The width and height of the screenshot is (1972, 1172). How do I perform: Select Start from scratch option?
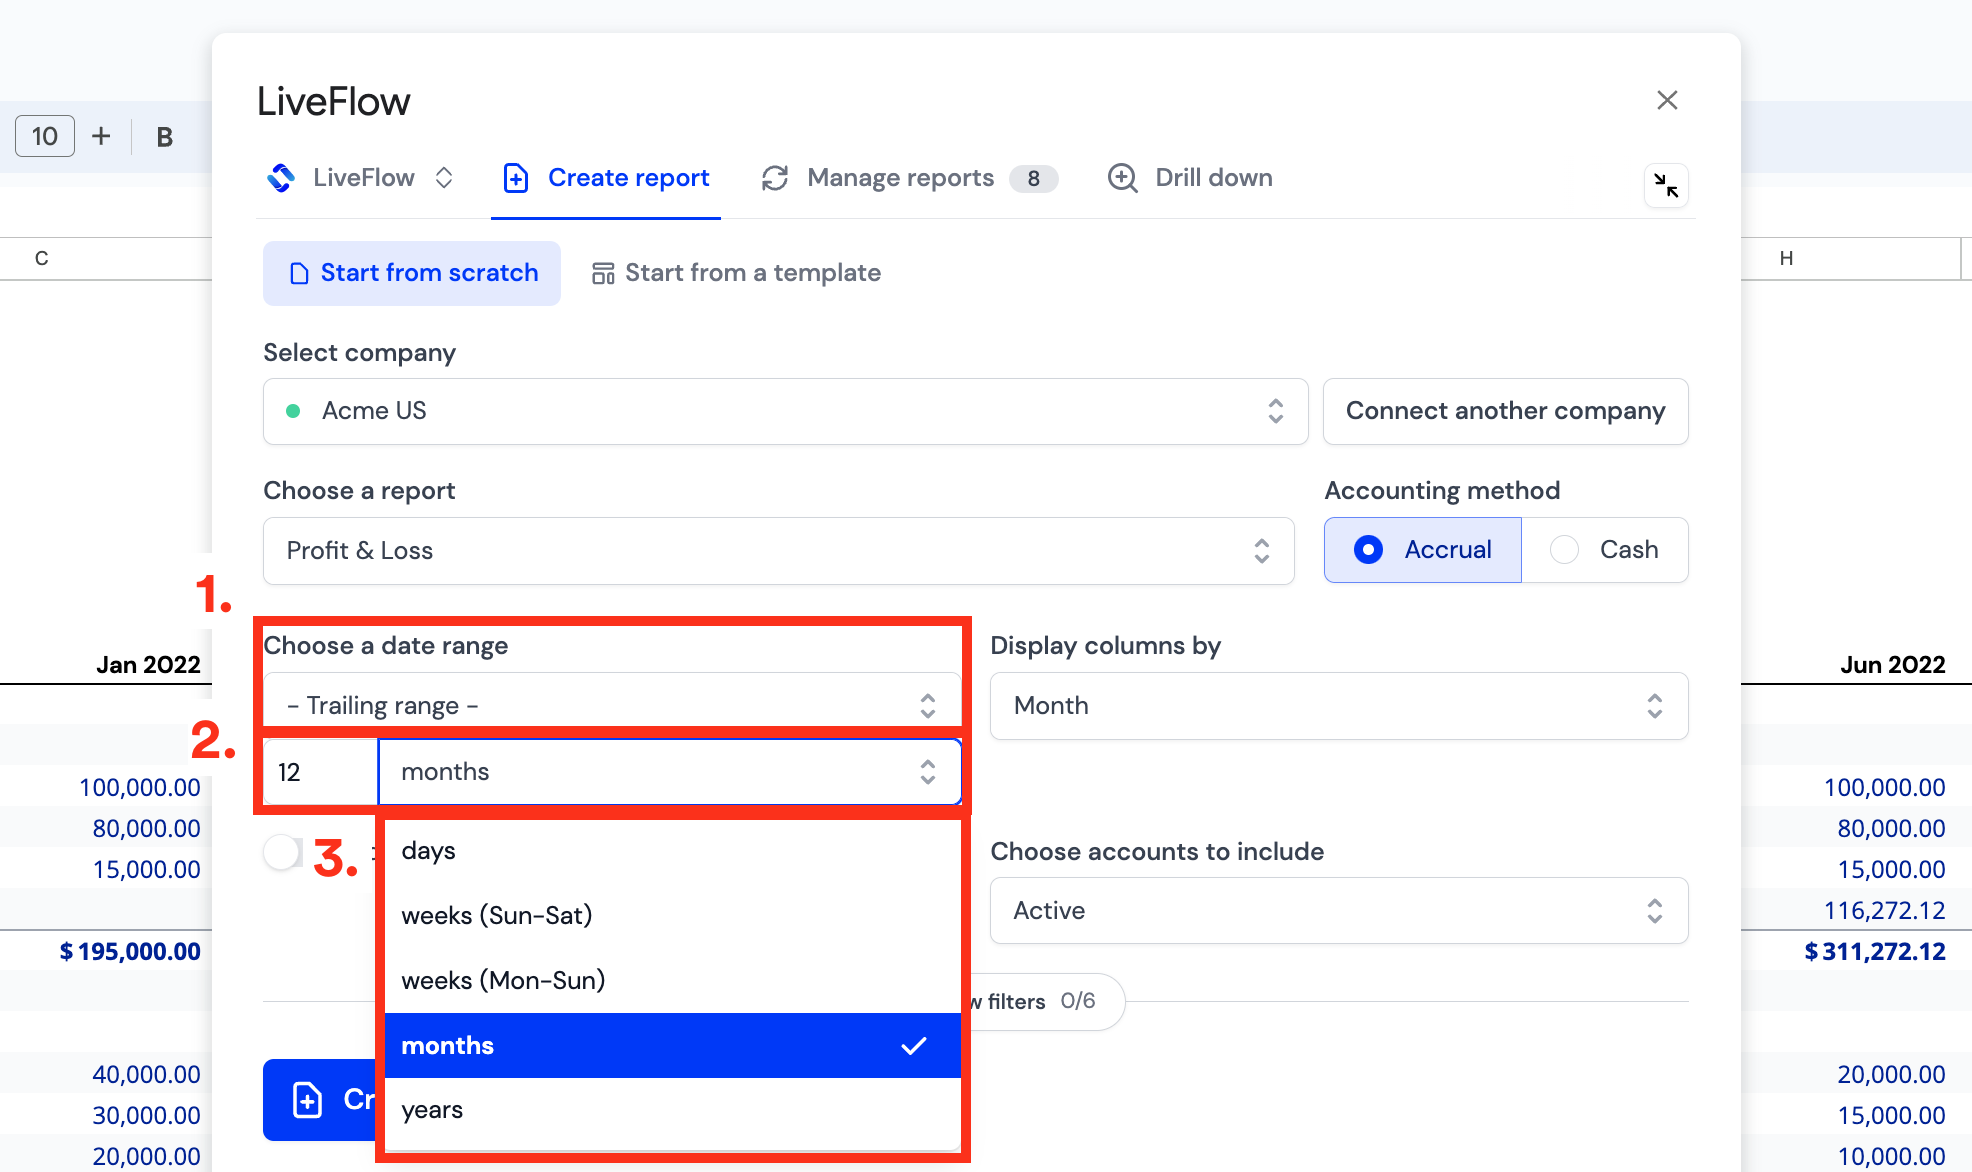coord(412,273)
